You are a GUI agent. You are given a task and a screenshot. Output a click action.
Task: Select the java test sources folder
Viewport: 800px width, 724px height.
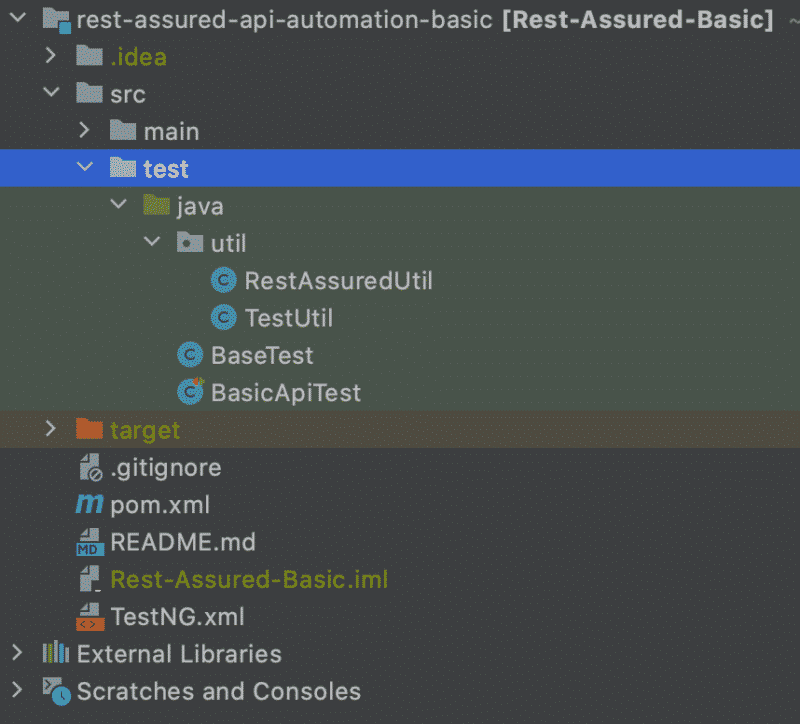point(199,207)
